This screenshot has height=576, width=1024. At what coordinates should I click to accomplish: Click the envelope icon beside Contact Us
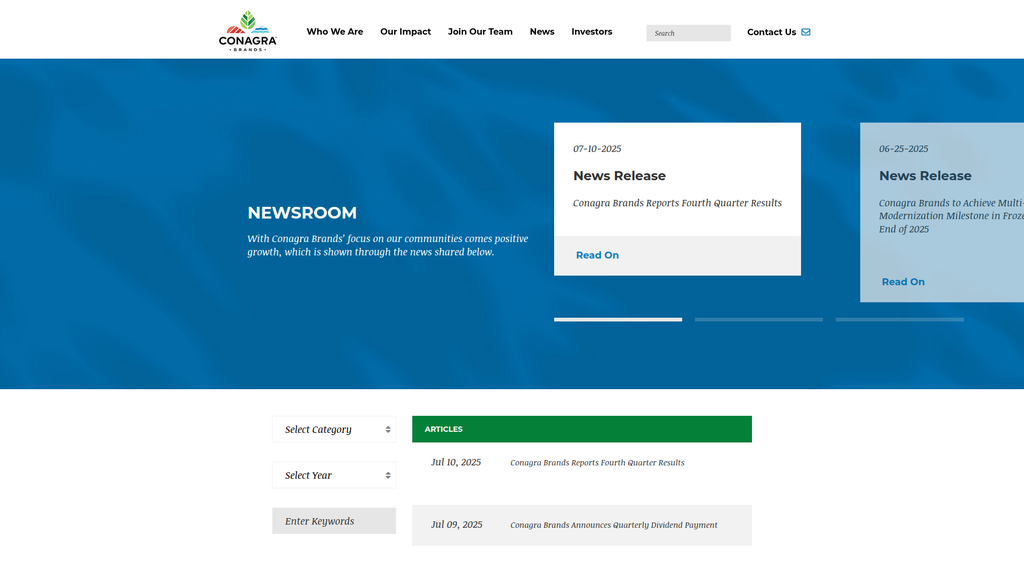click(x=806, y=32)
